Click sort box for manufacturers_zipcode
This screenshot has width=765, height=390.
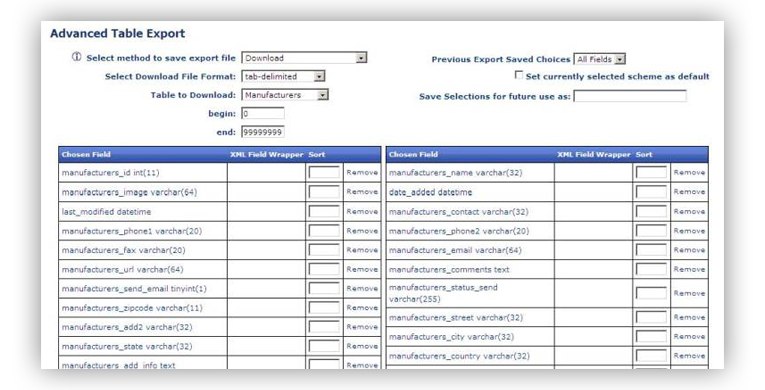tap(324, 308)
